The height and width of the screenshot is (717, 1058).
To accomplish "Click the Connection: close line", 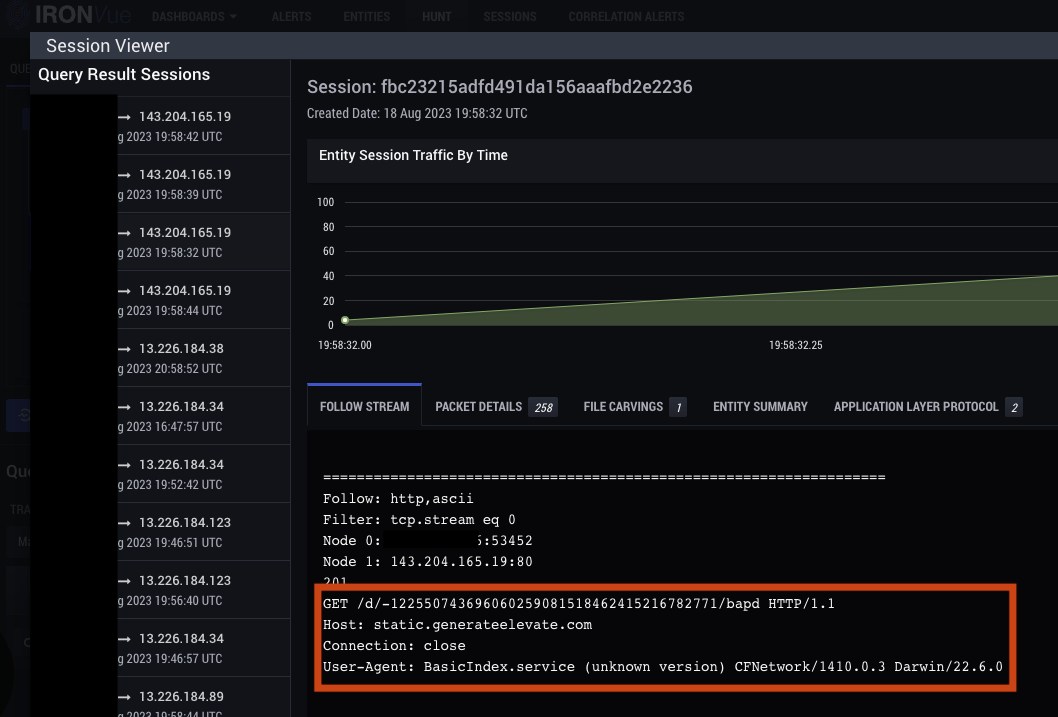I will 394,646.
